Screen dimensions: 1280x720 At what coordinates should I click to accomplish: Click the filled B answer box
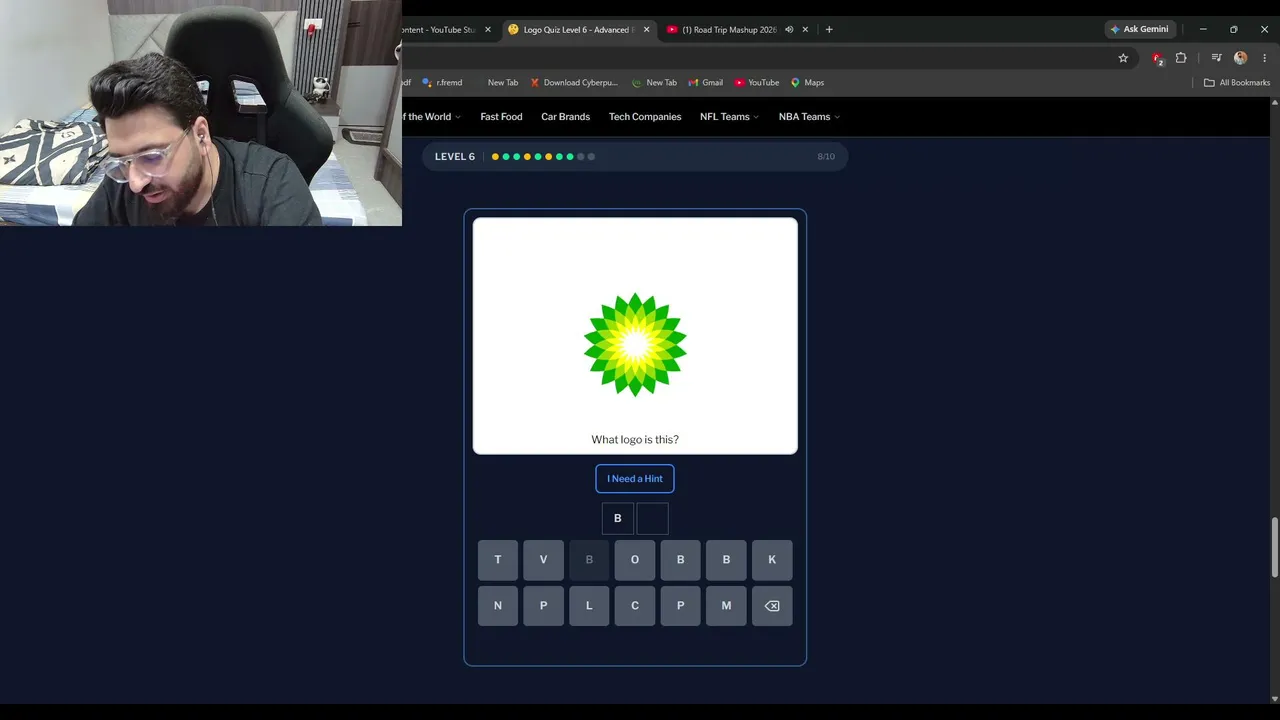point(618,519)
